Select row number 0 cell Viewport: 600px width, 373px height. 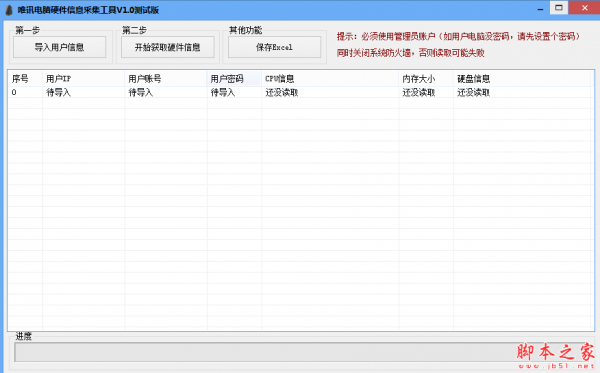[25, 92]
